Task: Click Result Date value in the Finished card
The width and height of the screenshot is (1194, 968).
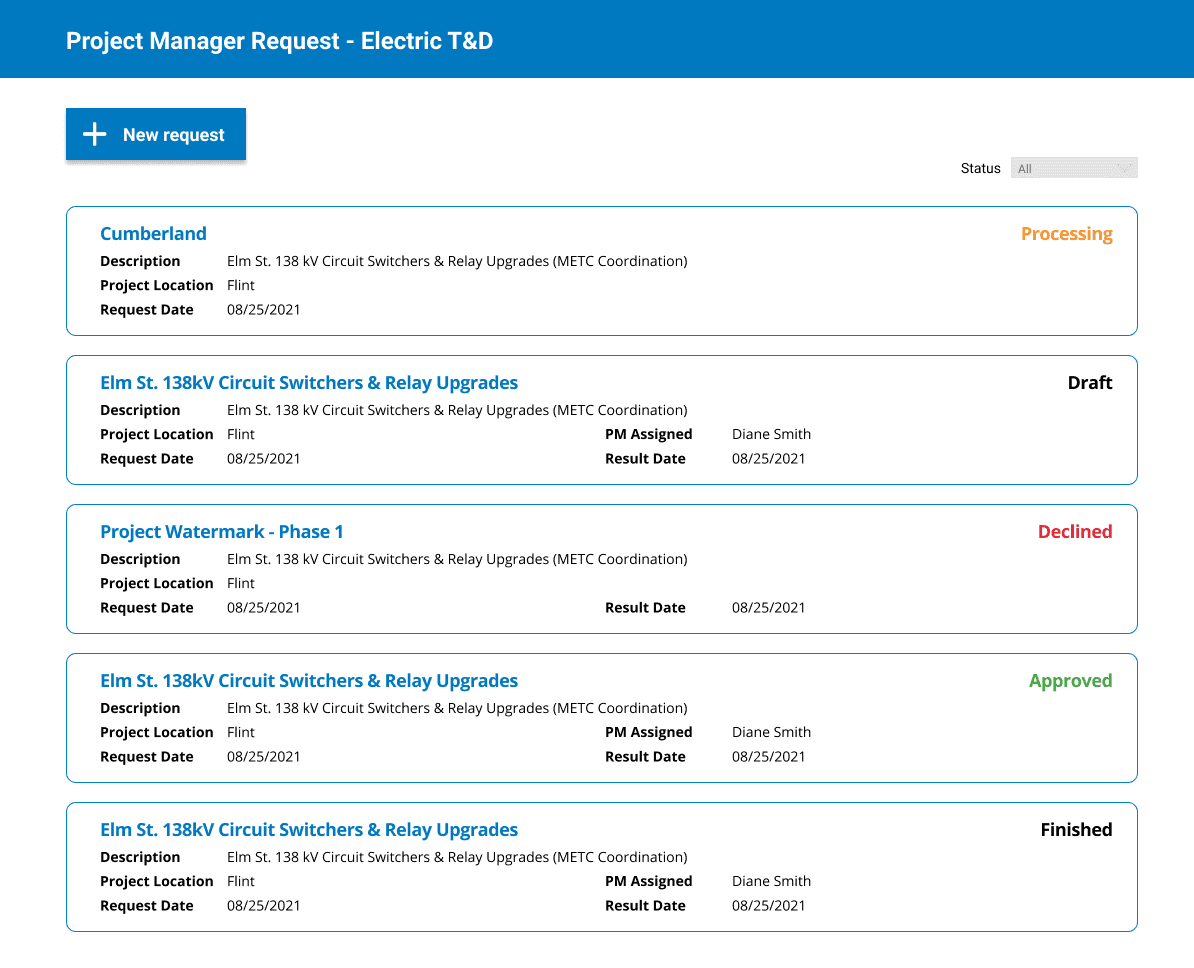Action: click(768, 906)
